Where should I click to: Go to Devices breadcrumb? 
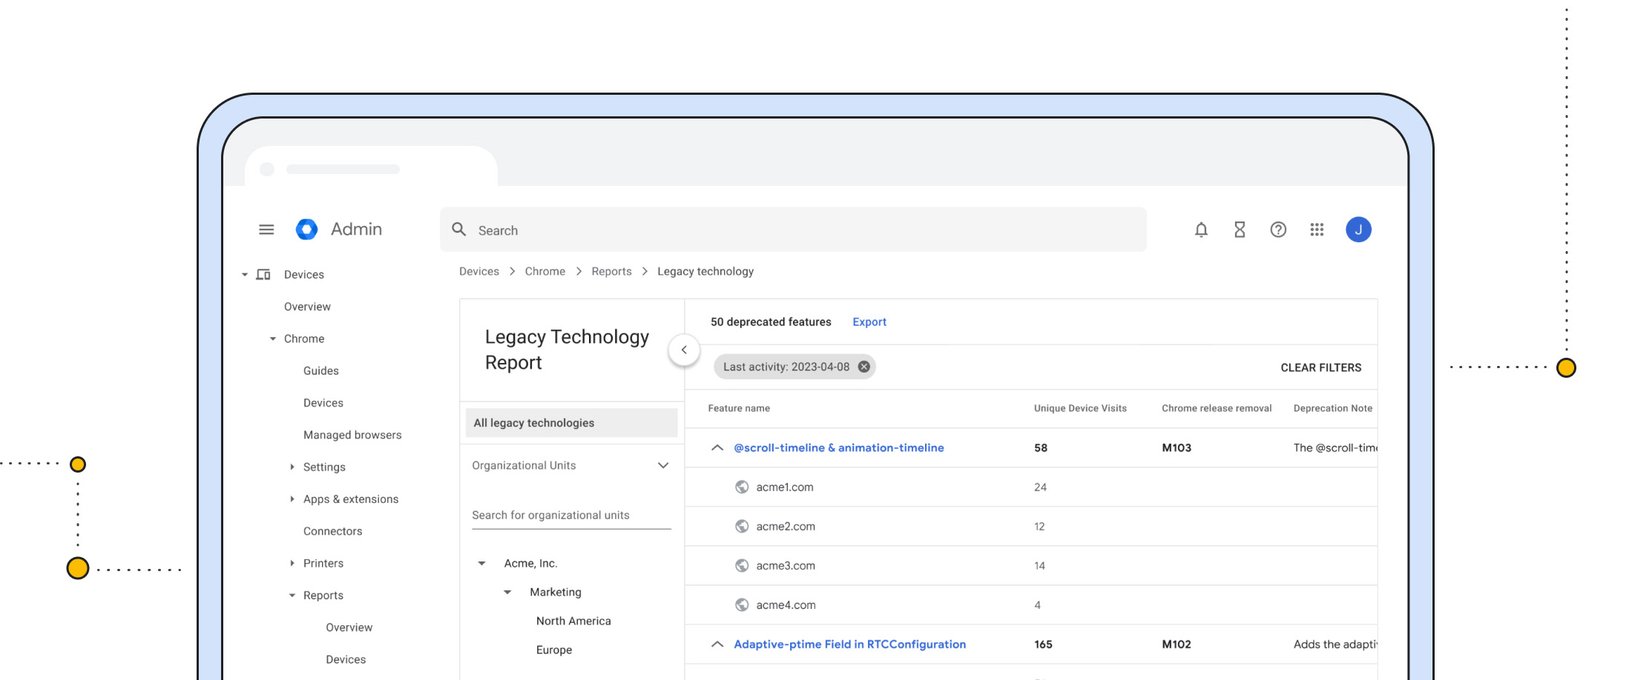[479, 271]
